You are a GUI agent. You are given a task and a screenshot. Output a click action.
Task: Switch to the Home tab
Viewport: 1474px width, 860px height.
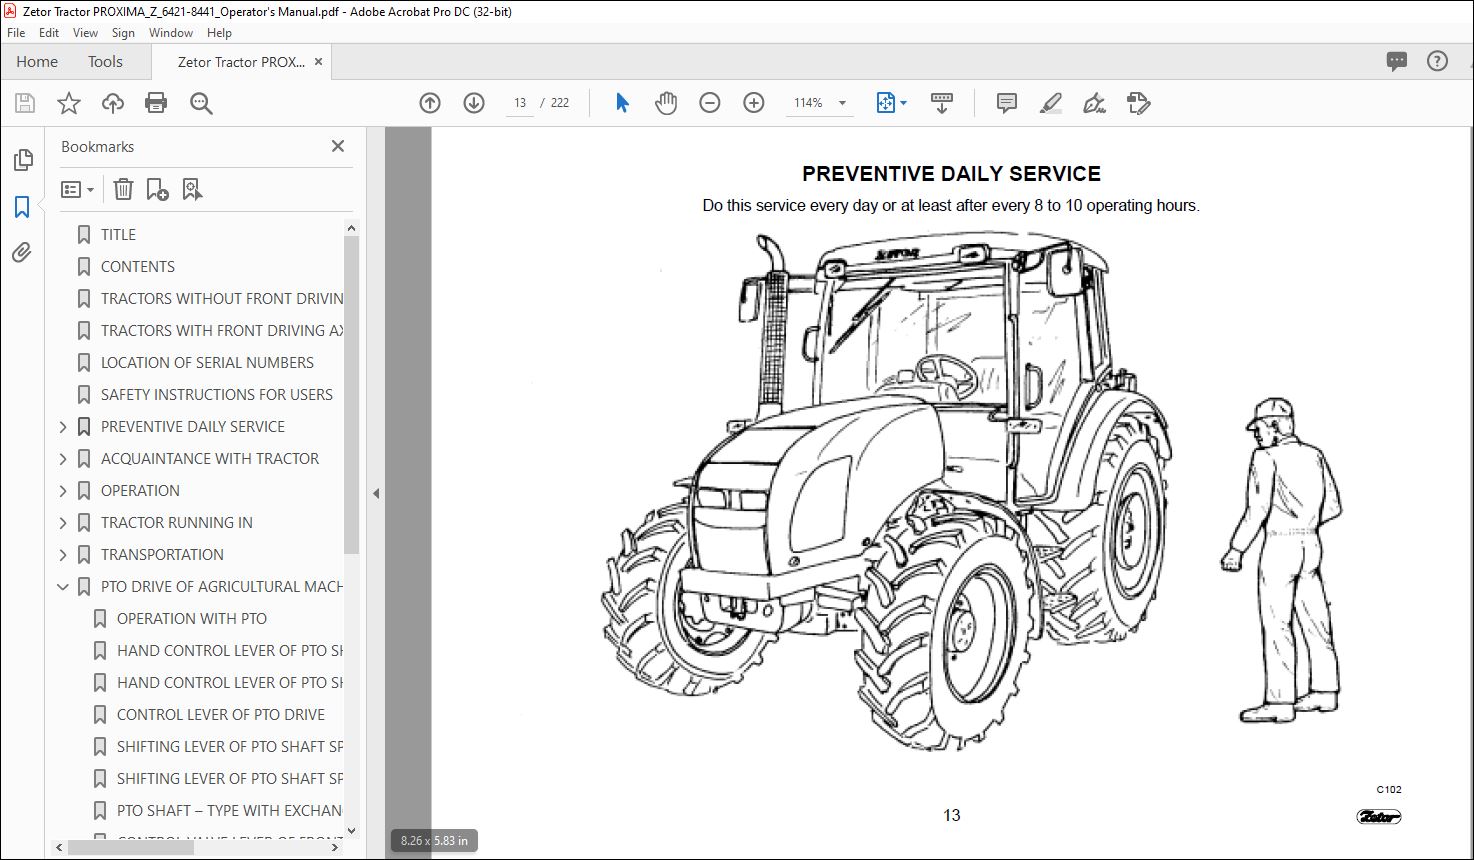[37, 61]
